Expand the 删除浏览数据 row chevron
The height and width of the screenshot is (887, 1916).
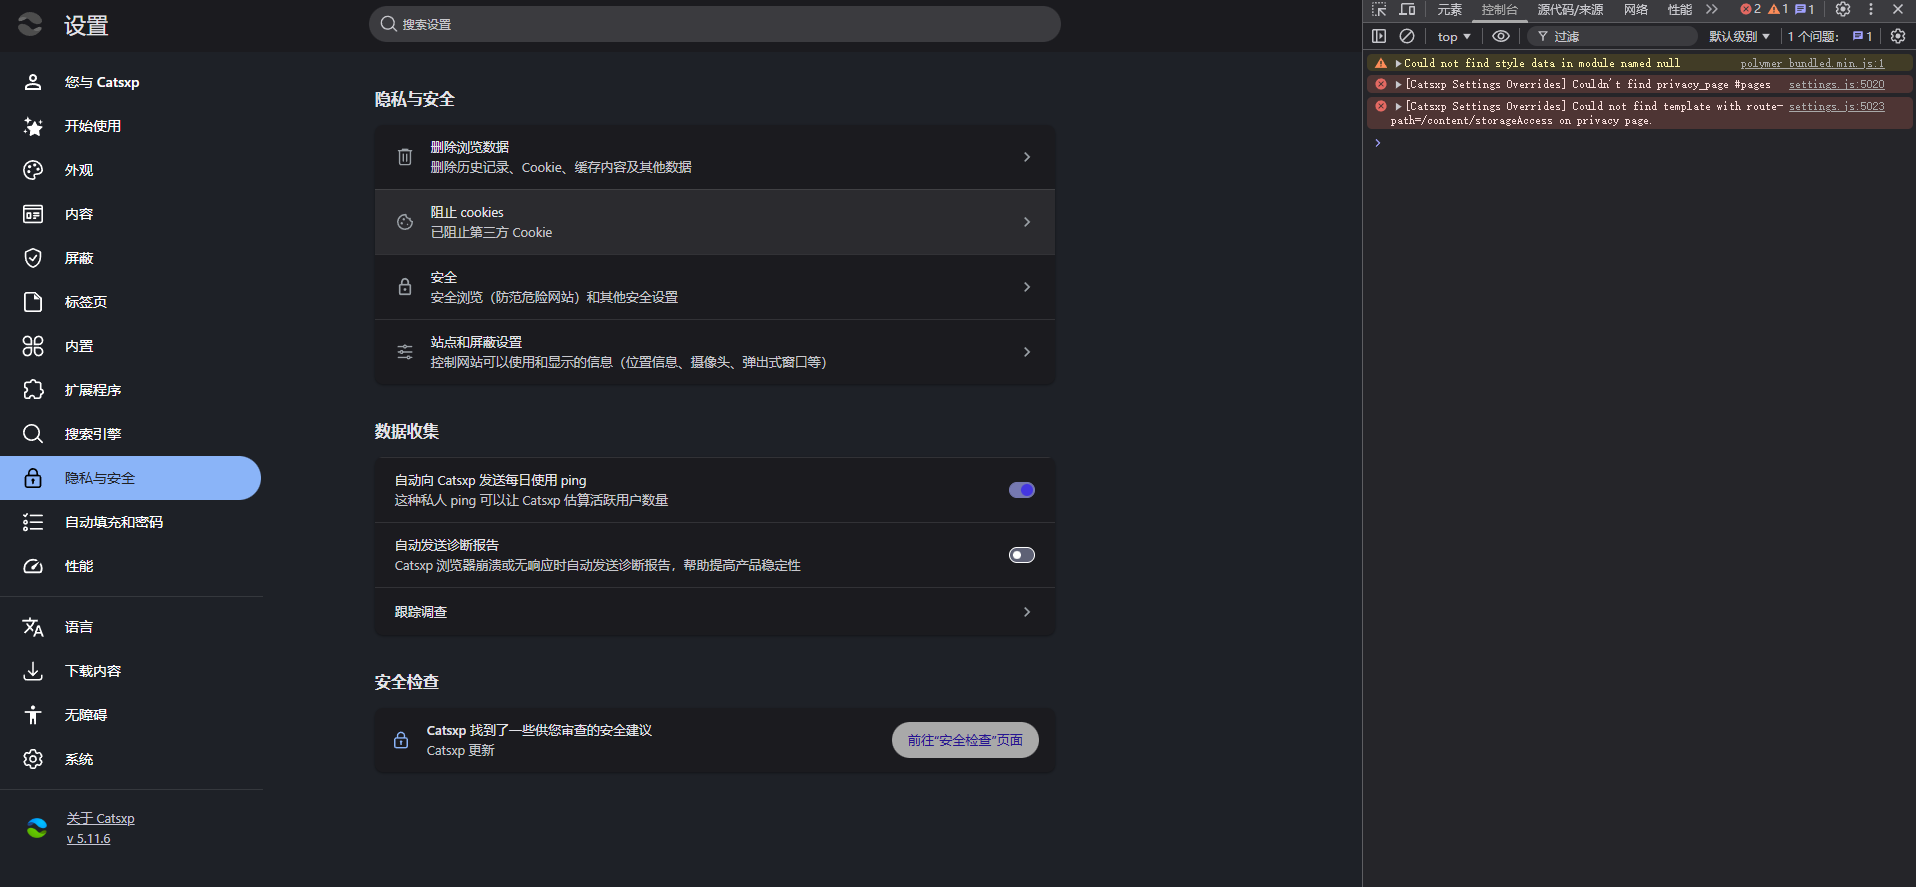pyautogui.click(x=1027, y=157)
